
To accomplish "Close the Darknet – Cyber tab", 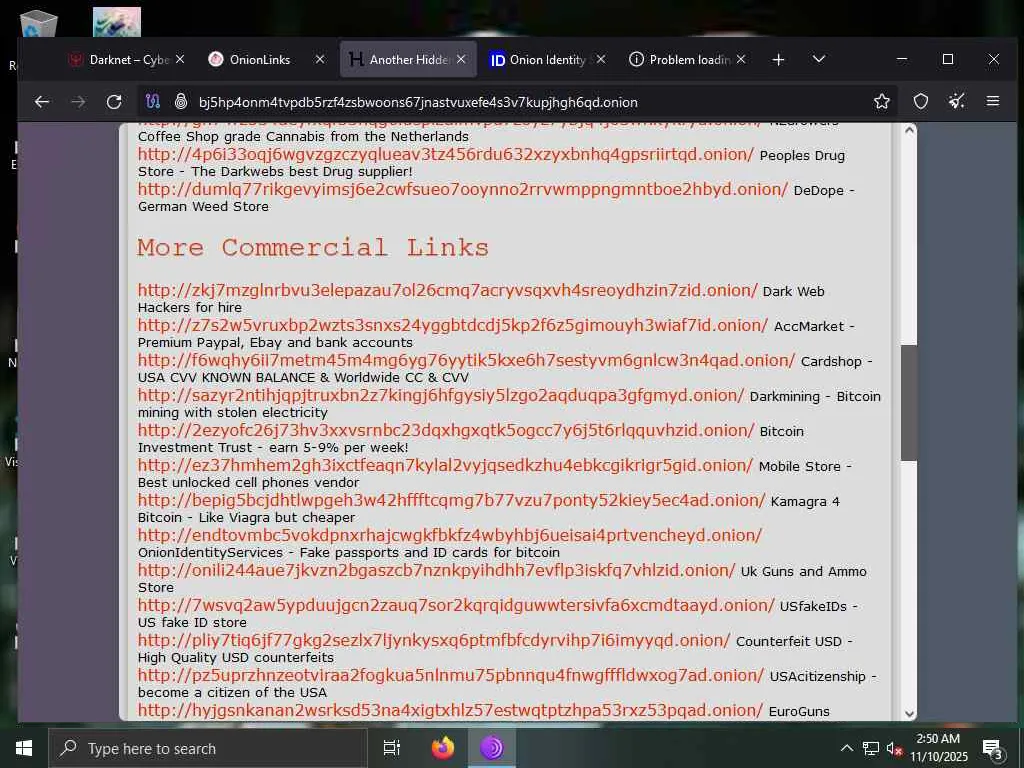I will (x=180, y=59).
